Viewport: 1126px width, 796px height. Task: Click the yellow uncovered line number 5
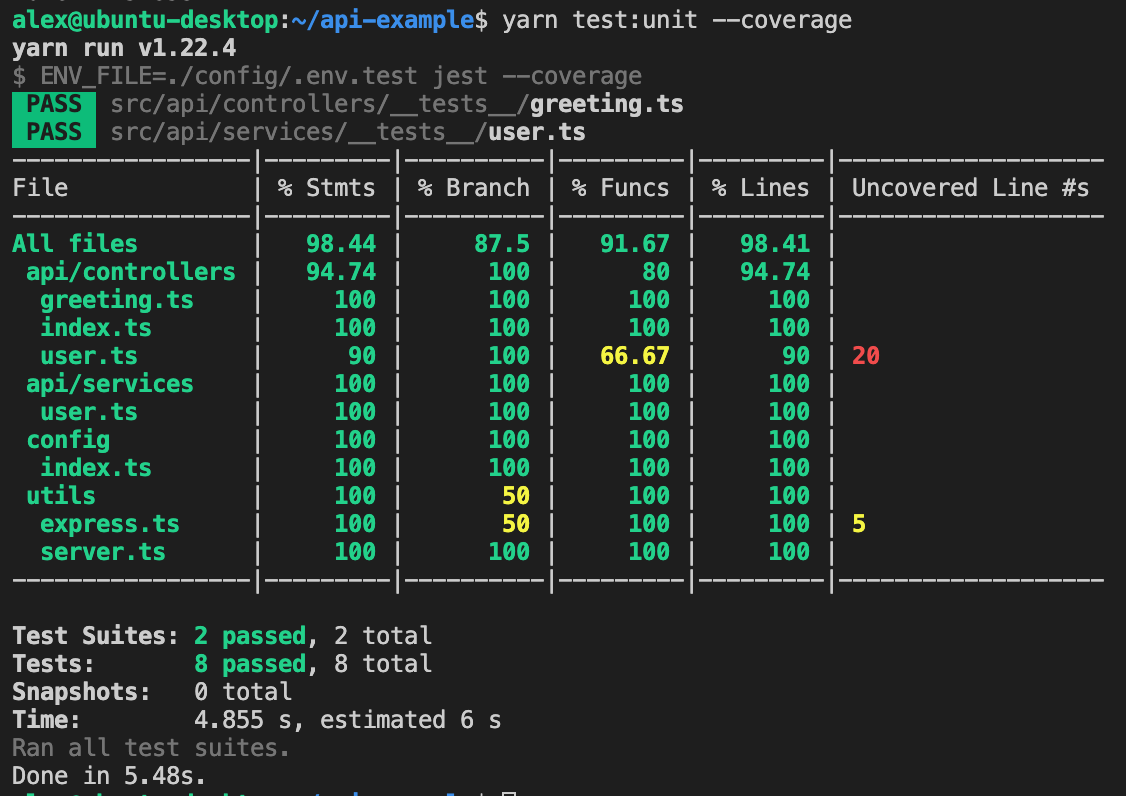(x=859, y=524)
